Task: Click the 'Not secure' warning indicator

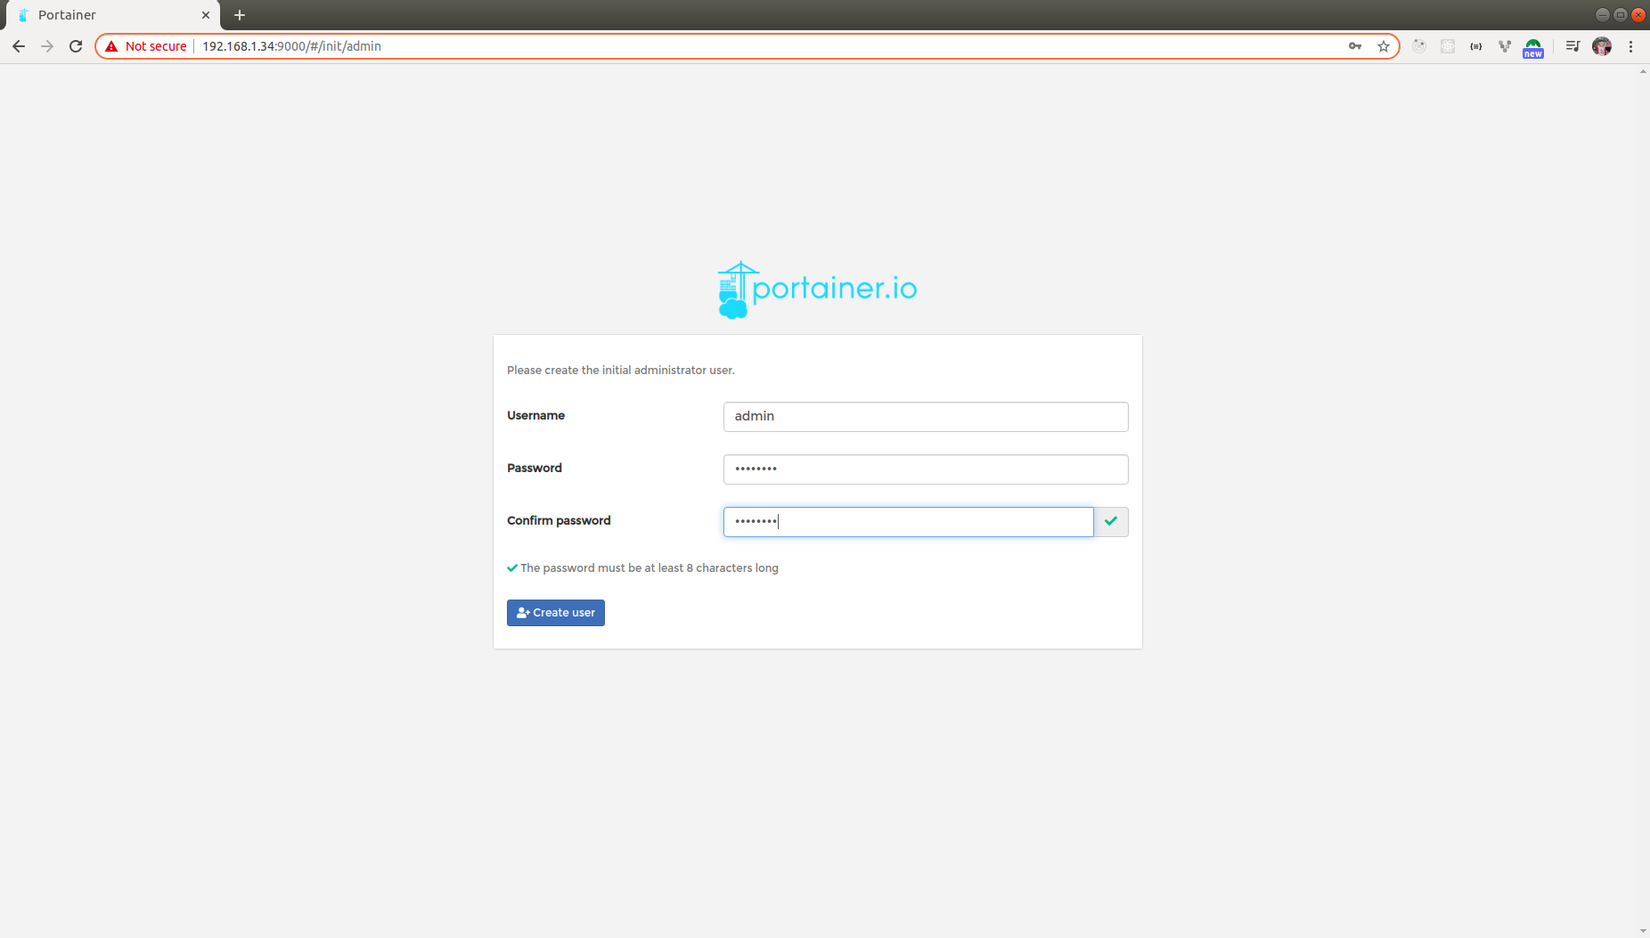Action: point(146,46)
